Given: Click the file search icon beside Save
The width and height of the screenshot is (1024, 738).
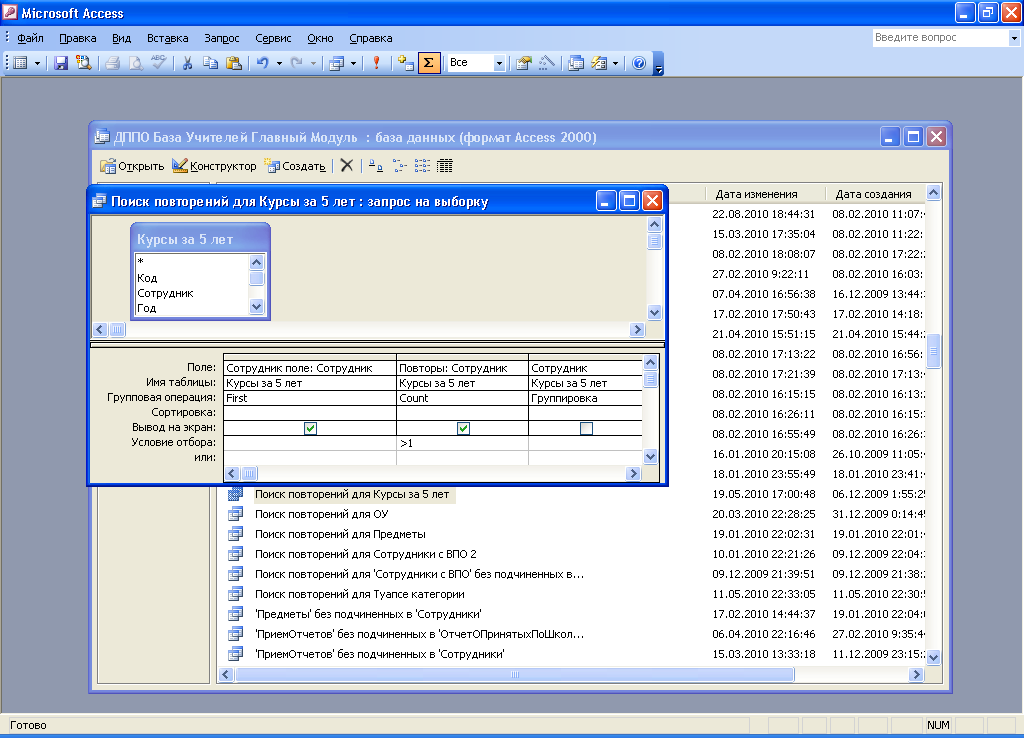Looking at the screenshot, I should click(x=84, y=63).
